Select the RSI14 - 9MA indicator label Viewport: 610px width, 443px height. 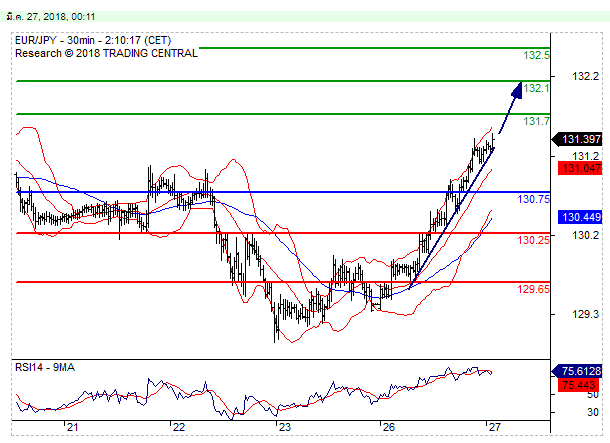point(45,368)
